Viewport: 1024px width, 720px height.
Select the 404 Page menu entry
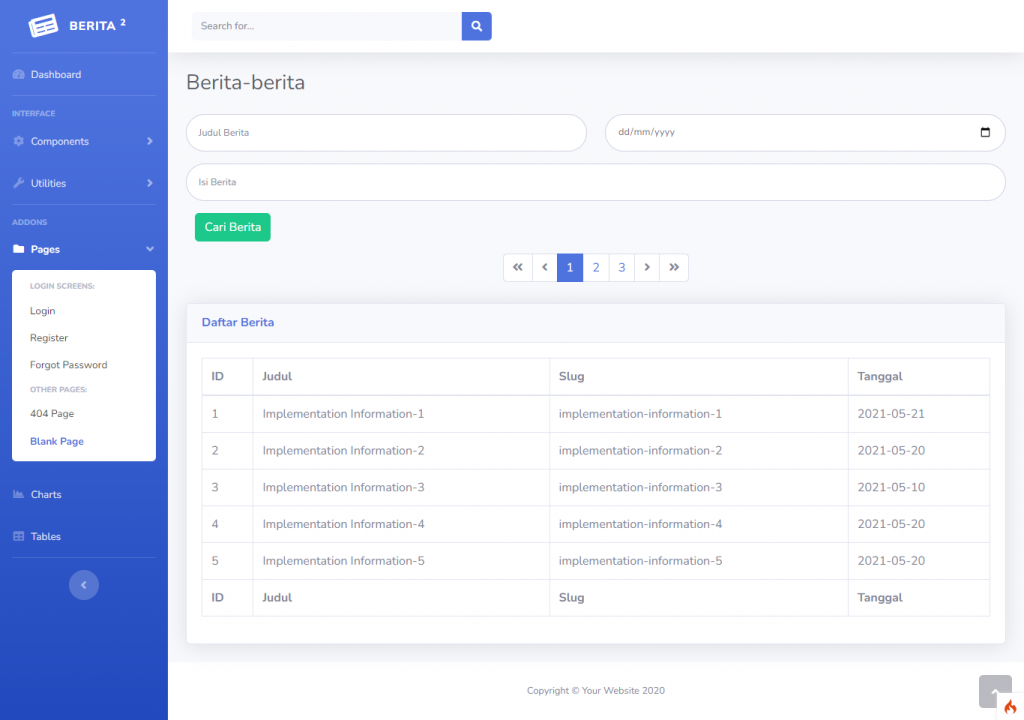(x=50, y=413)
